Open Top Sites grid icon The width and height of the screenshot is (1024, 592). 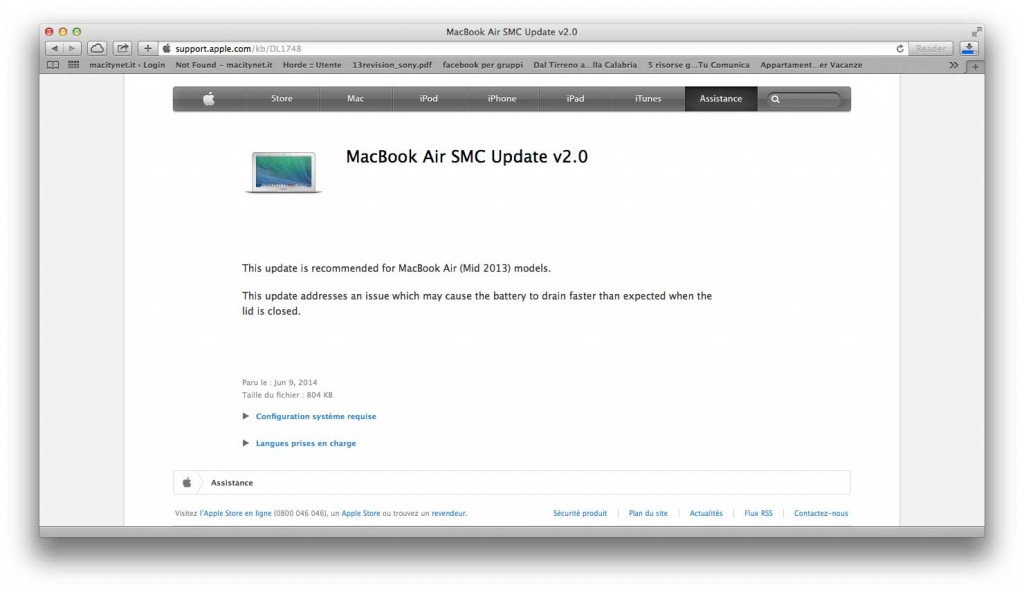pyautogui.click(x=72, y=64)
